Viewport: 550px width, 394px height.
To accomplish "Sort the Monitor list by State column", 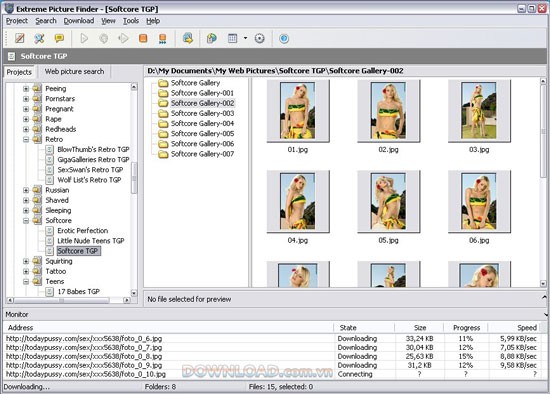I will point(364,328).
